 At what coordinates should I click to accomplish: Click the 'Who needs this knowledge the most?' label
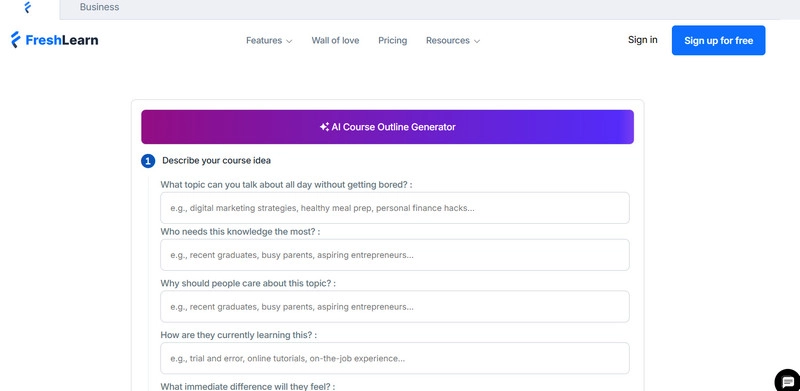[x=240, y=232]
